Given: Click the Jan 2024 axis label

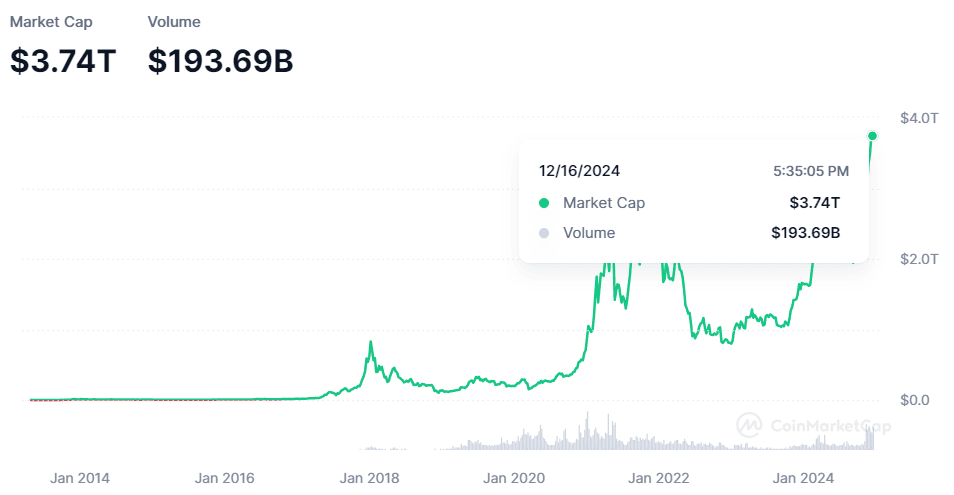Looking at the screenshot, I should [x=804, y=478].
